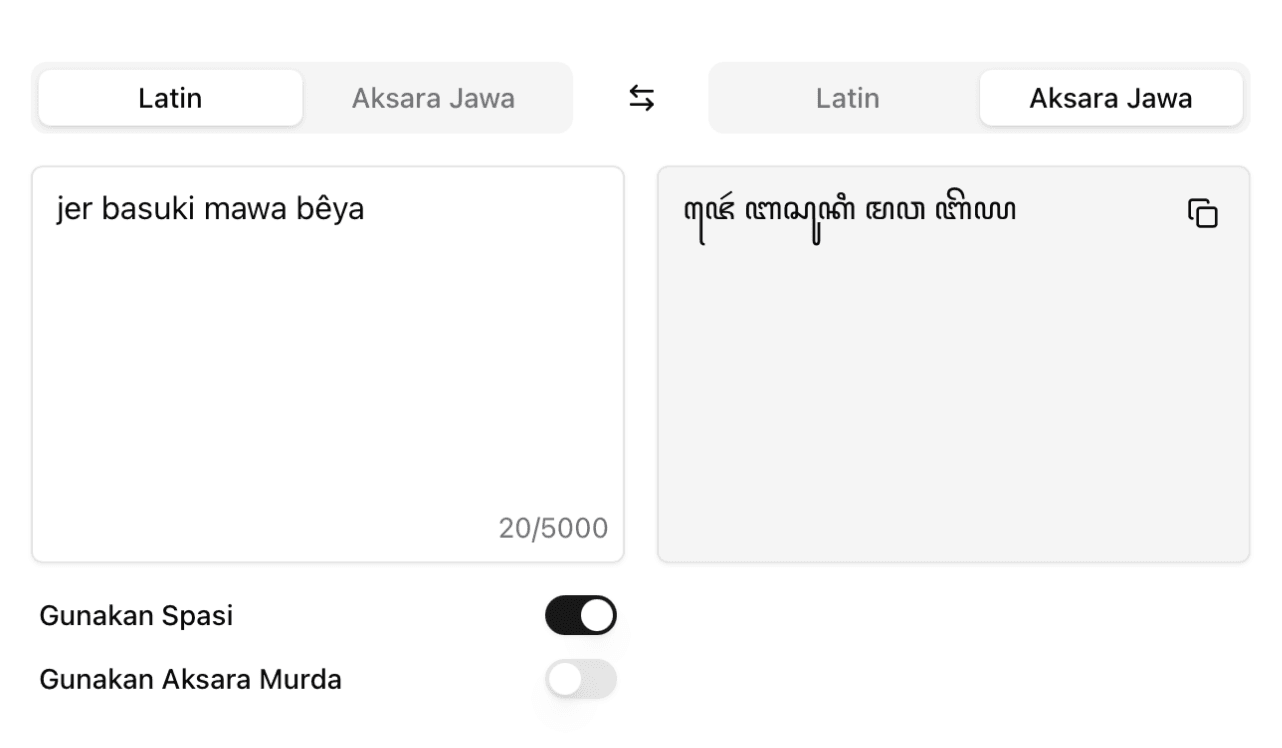
Task: Enable the Gunakan Aksara Murda switch
Action: [x=581, y=680]
